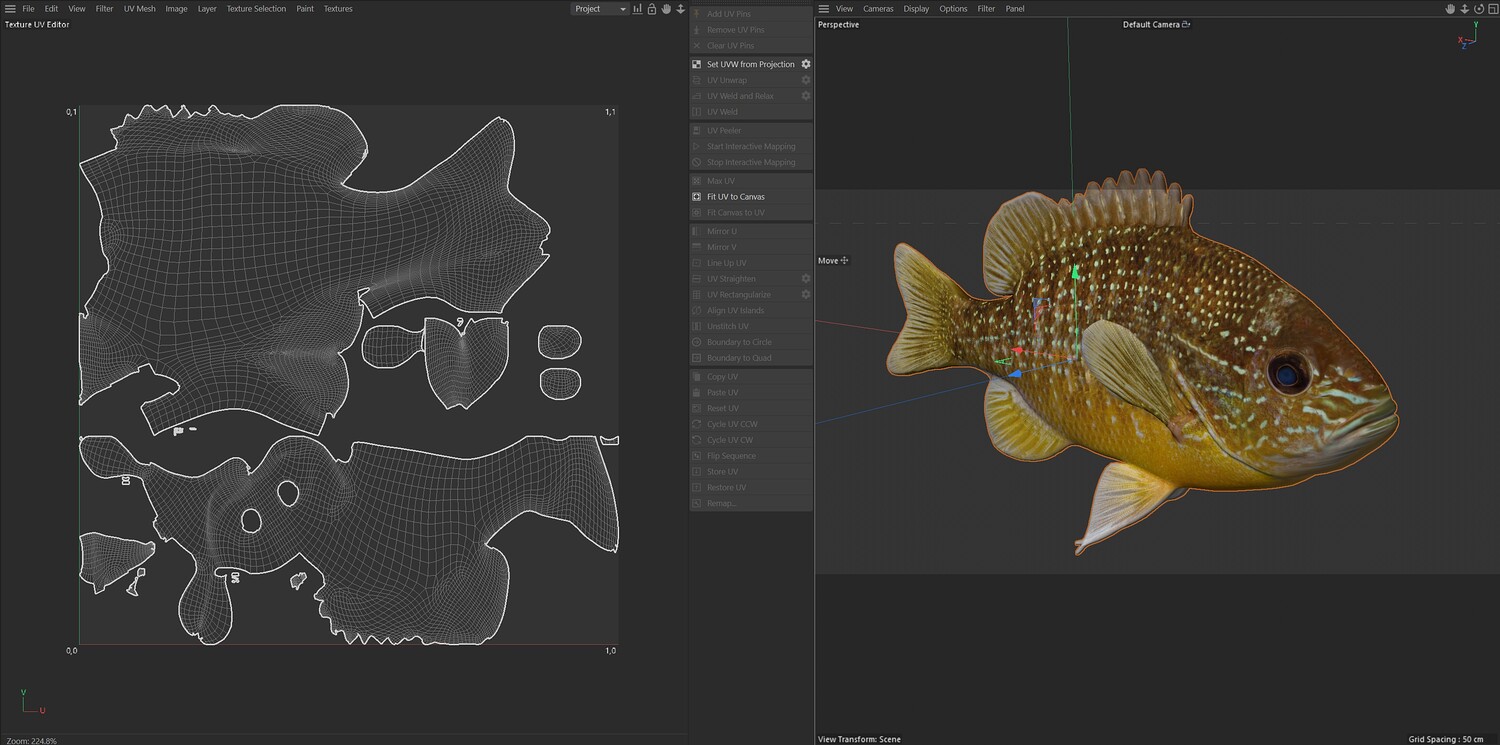Click the Remap... command
The width and height of the screenshot is (1500, 745).
pos(750,503)
